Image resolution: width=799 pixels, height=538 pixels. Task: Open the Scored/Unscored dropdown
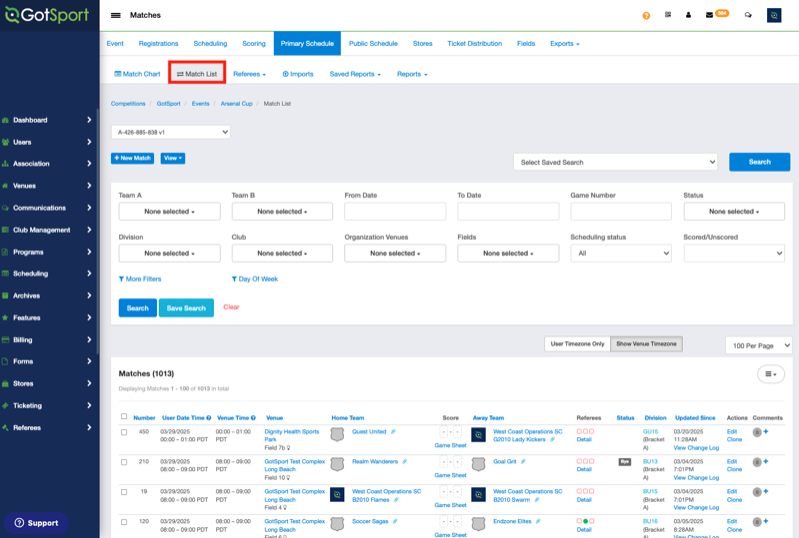(x=734, y=253)
